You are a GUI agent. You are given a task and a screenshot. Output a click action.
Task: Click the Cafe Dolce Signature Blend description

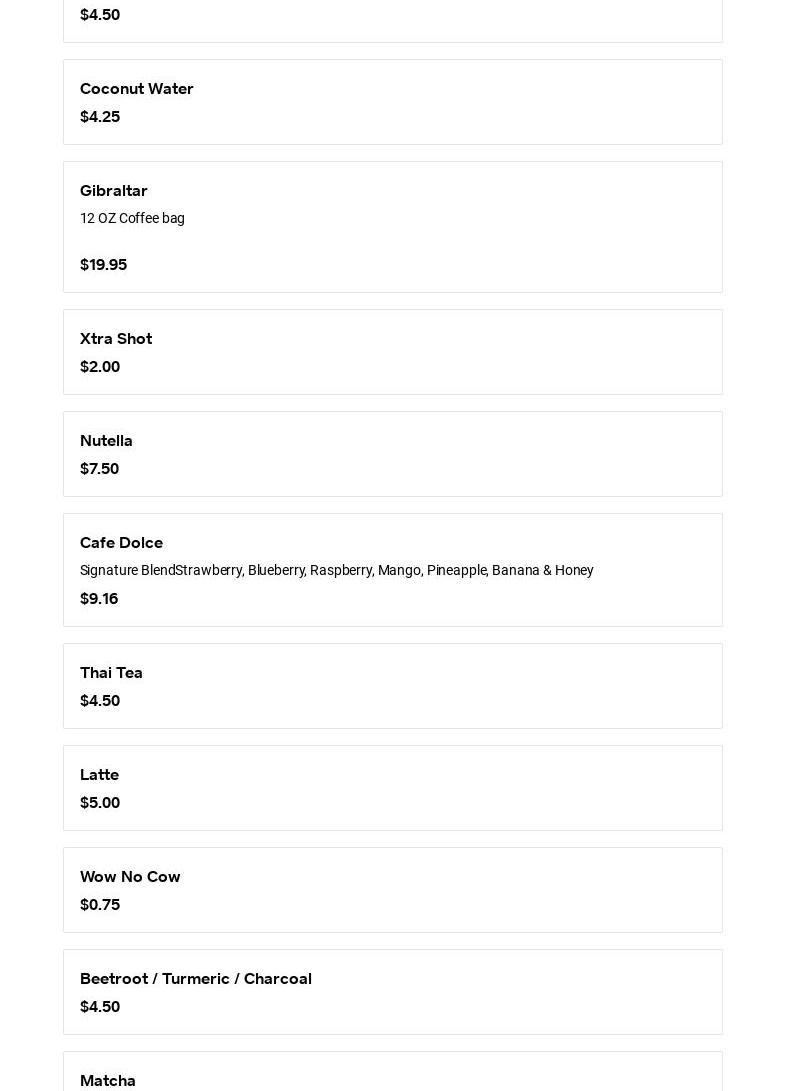coord(336,570)
